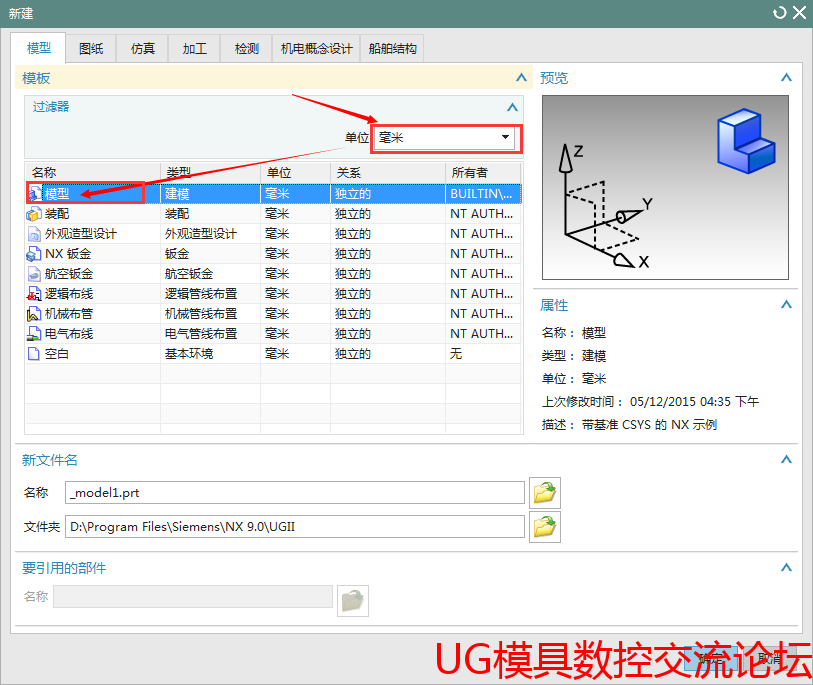Click the 逻辑布线 template icon
Image resolution: width=813 pixels, height=685 pixels.
point(34,294)
